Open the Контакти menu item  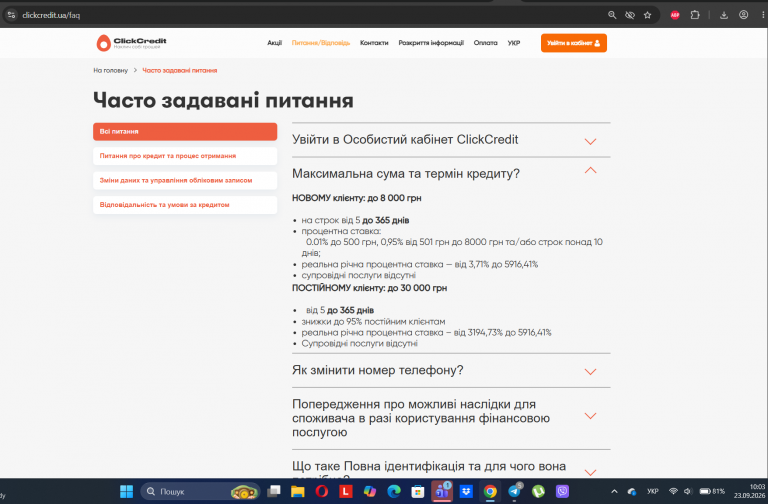point(374,43)
